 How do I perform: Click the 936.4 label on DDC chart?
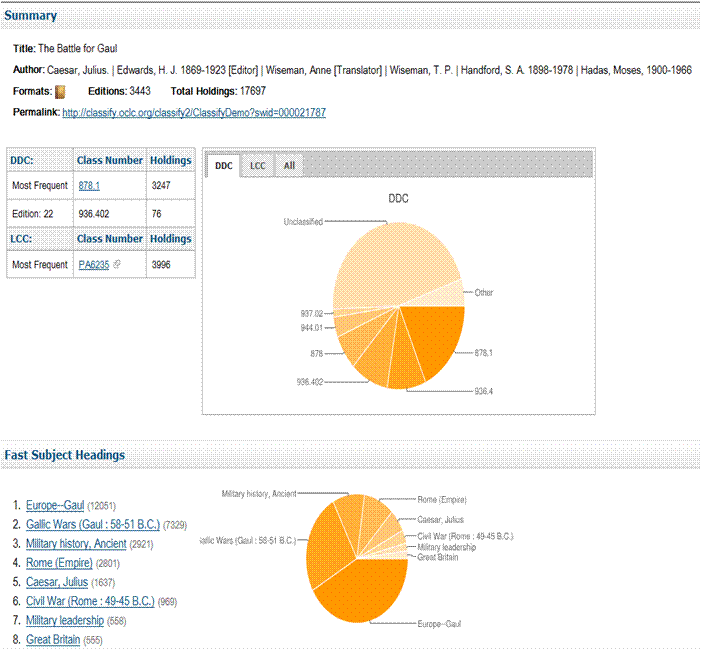point(484,391)
